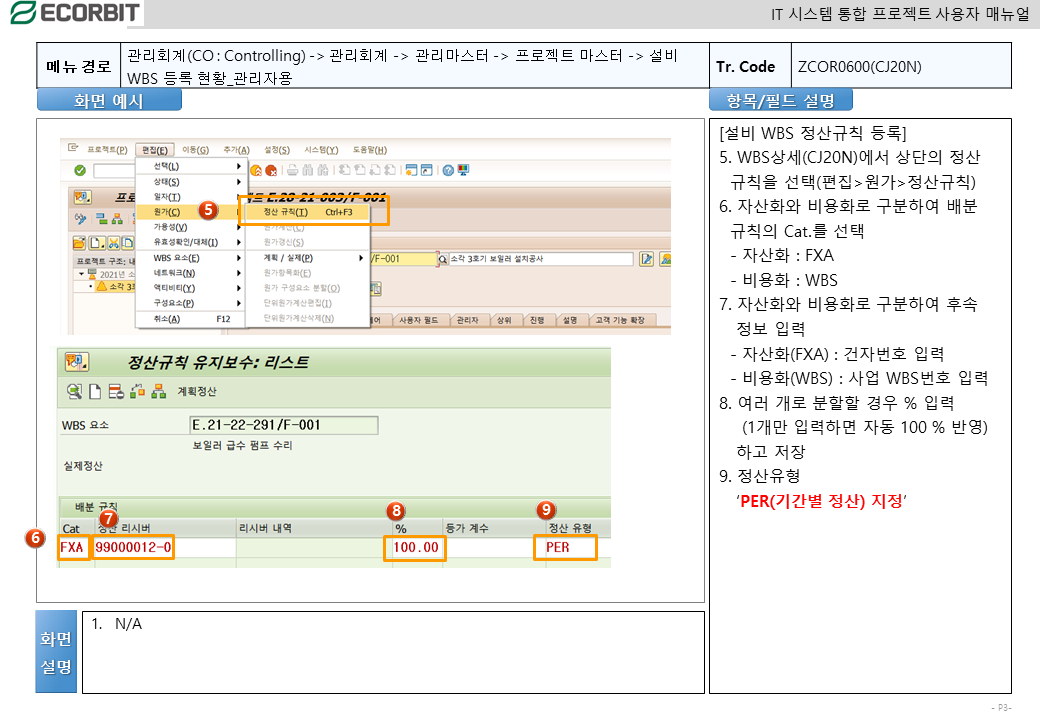Click the customize layout monitor icon
1040x720 pixels.
(463, 171)
